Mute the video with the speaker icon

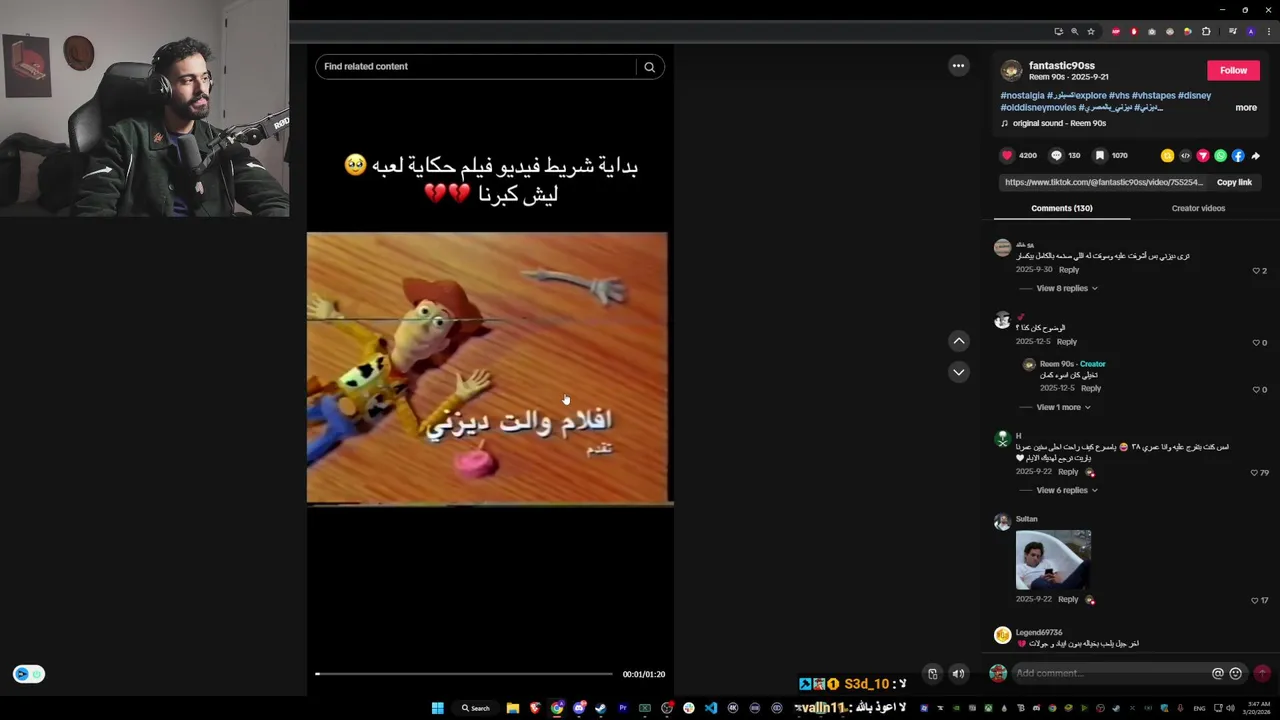[x=958, y=674]
